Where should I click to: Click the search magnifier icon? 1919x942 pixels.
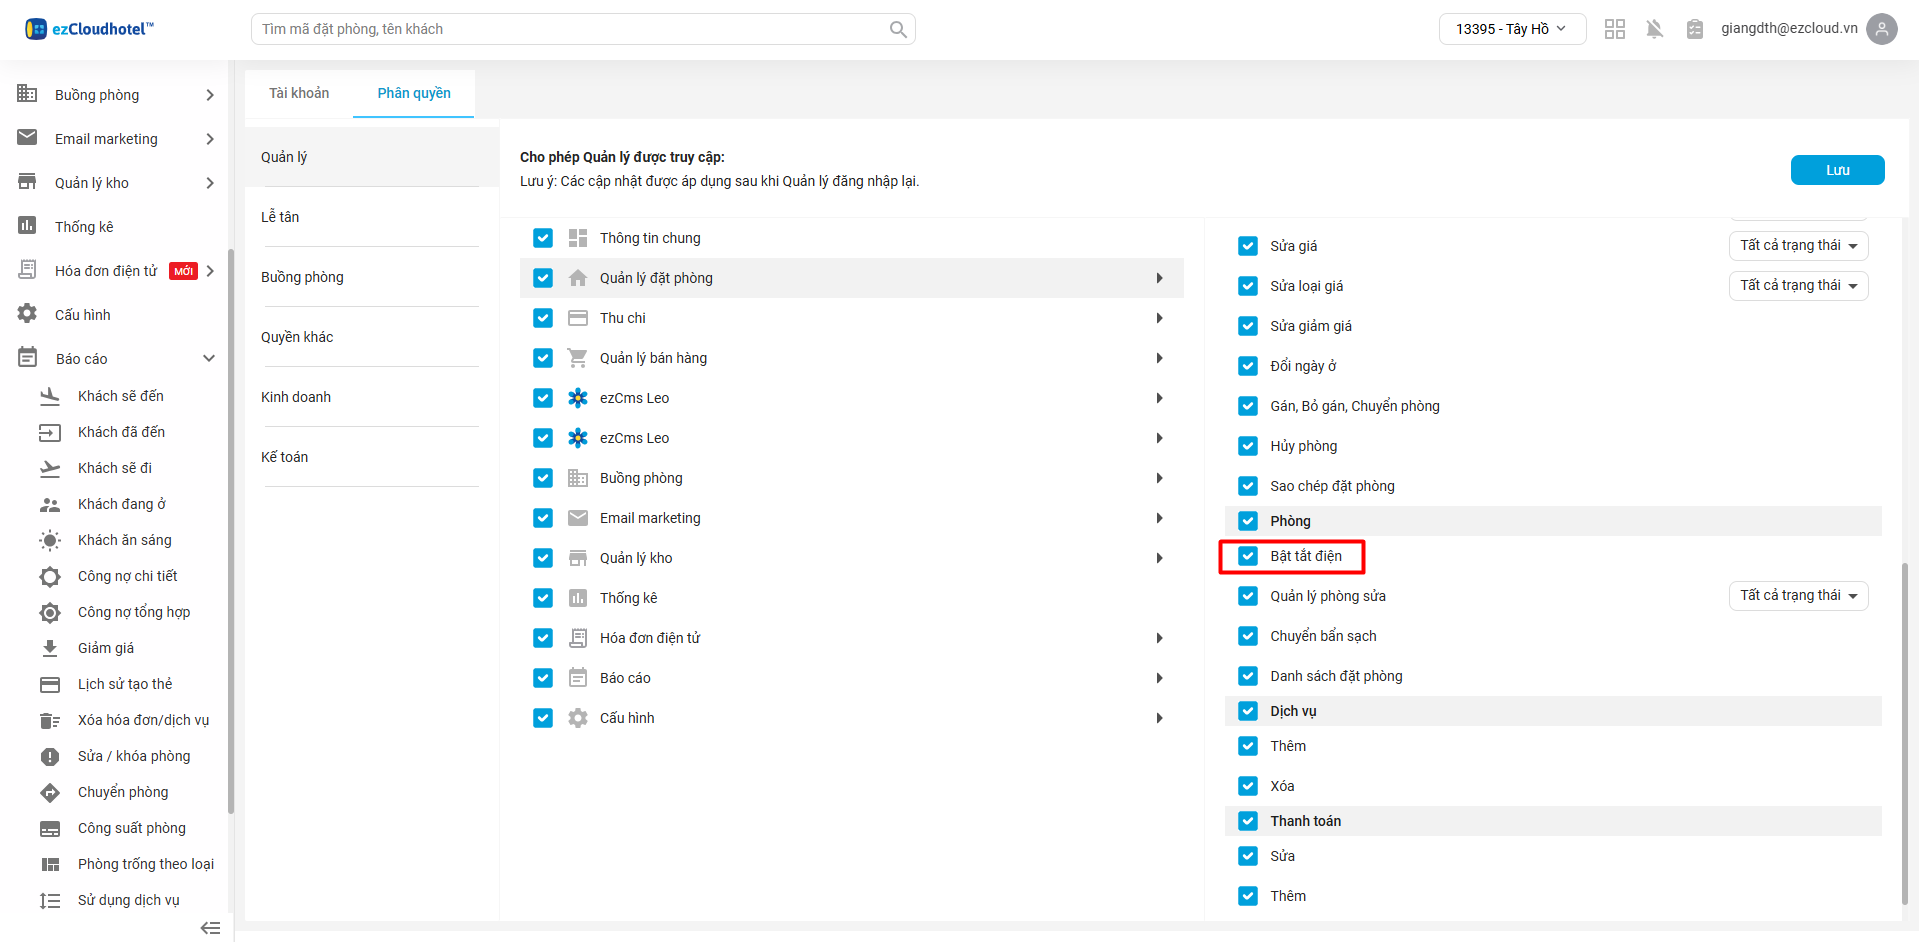[898, 29]
